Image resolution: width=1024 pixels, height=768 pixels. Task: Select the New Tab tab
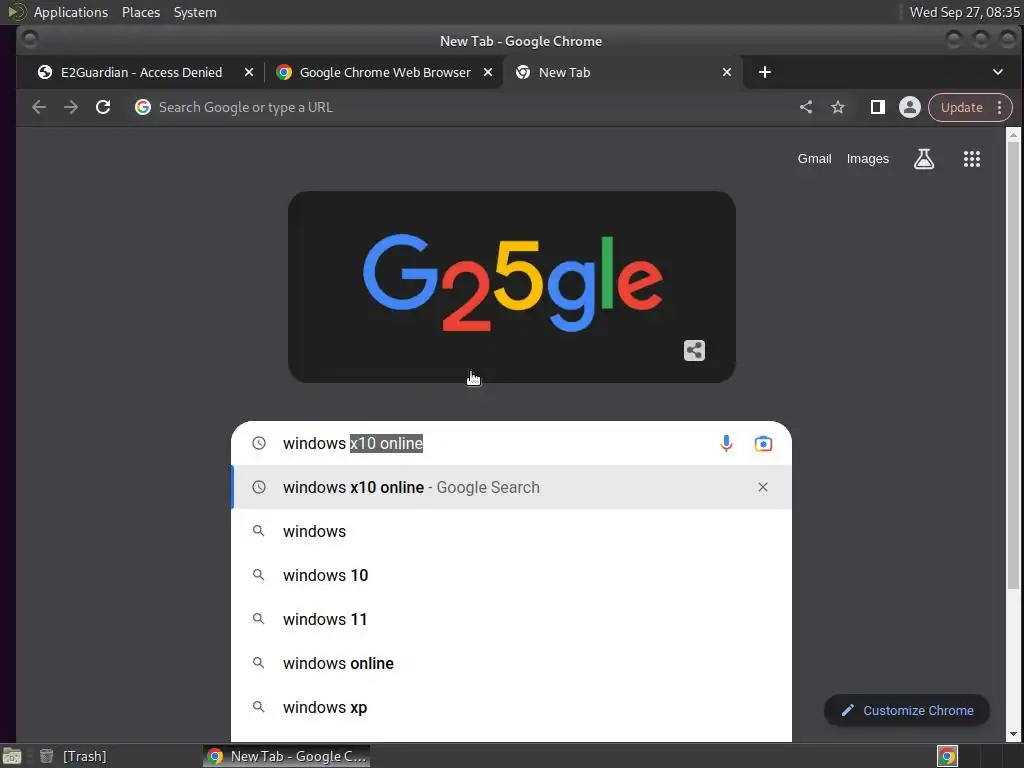623,72
